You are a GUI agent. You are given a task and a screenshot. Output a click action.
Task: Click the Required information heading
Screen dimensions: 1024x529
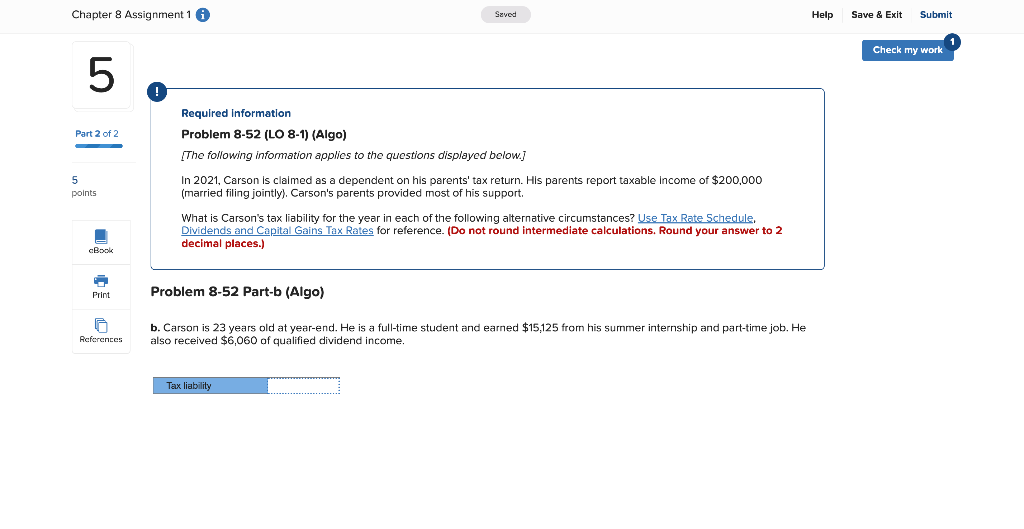tap(236, 114)
